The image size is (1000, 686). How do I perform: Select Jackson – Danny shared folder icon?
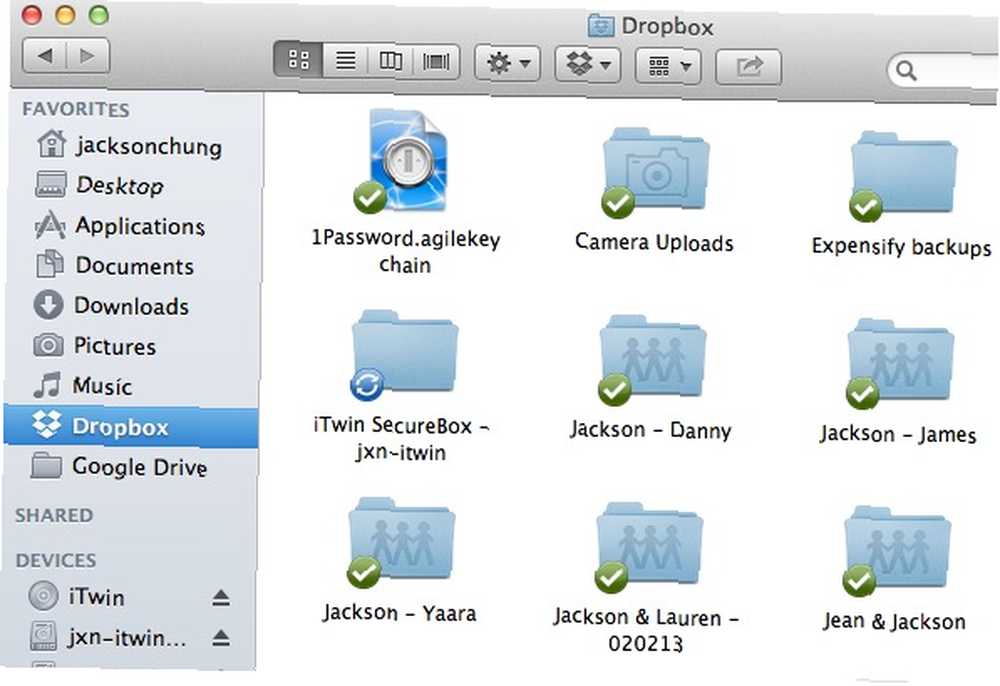(x=652, y=358)
